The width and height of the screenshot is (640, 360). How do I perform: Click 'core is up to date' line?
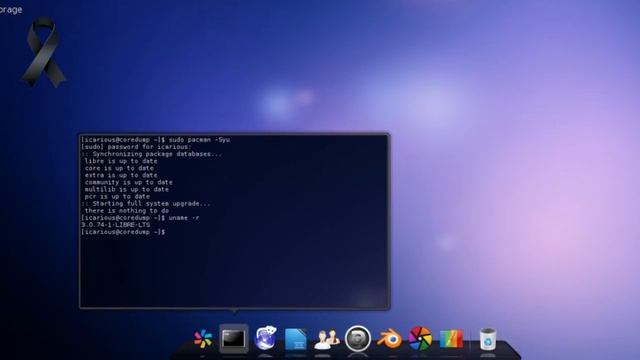[x=119, y=168]
